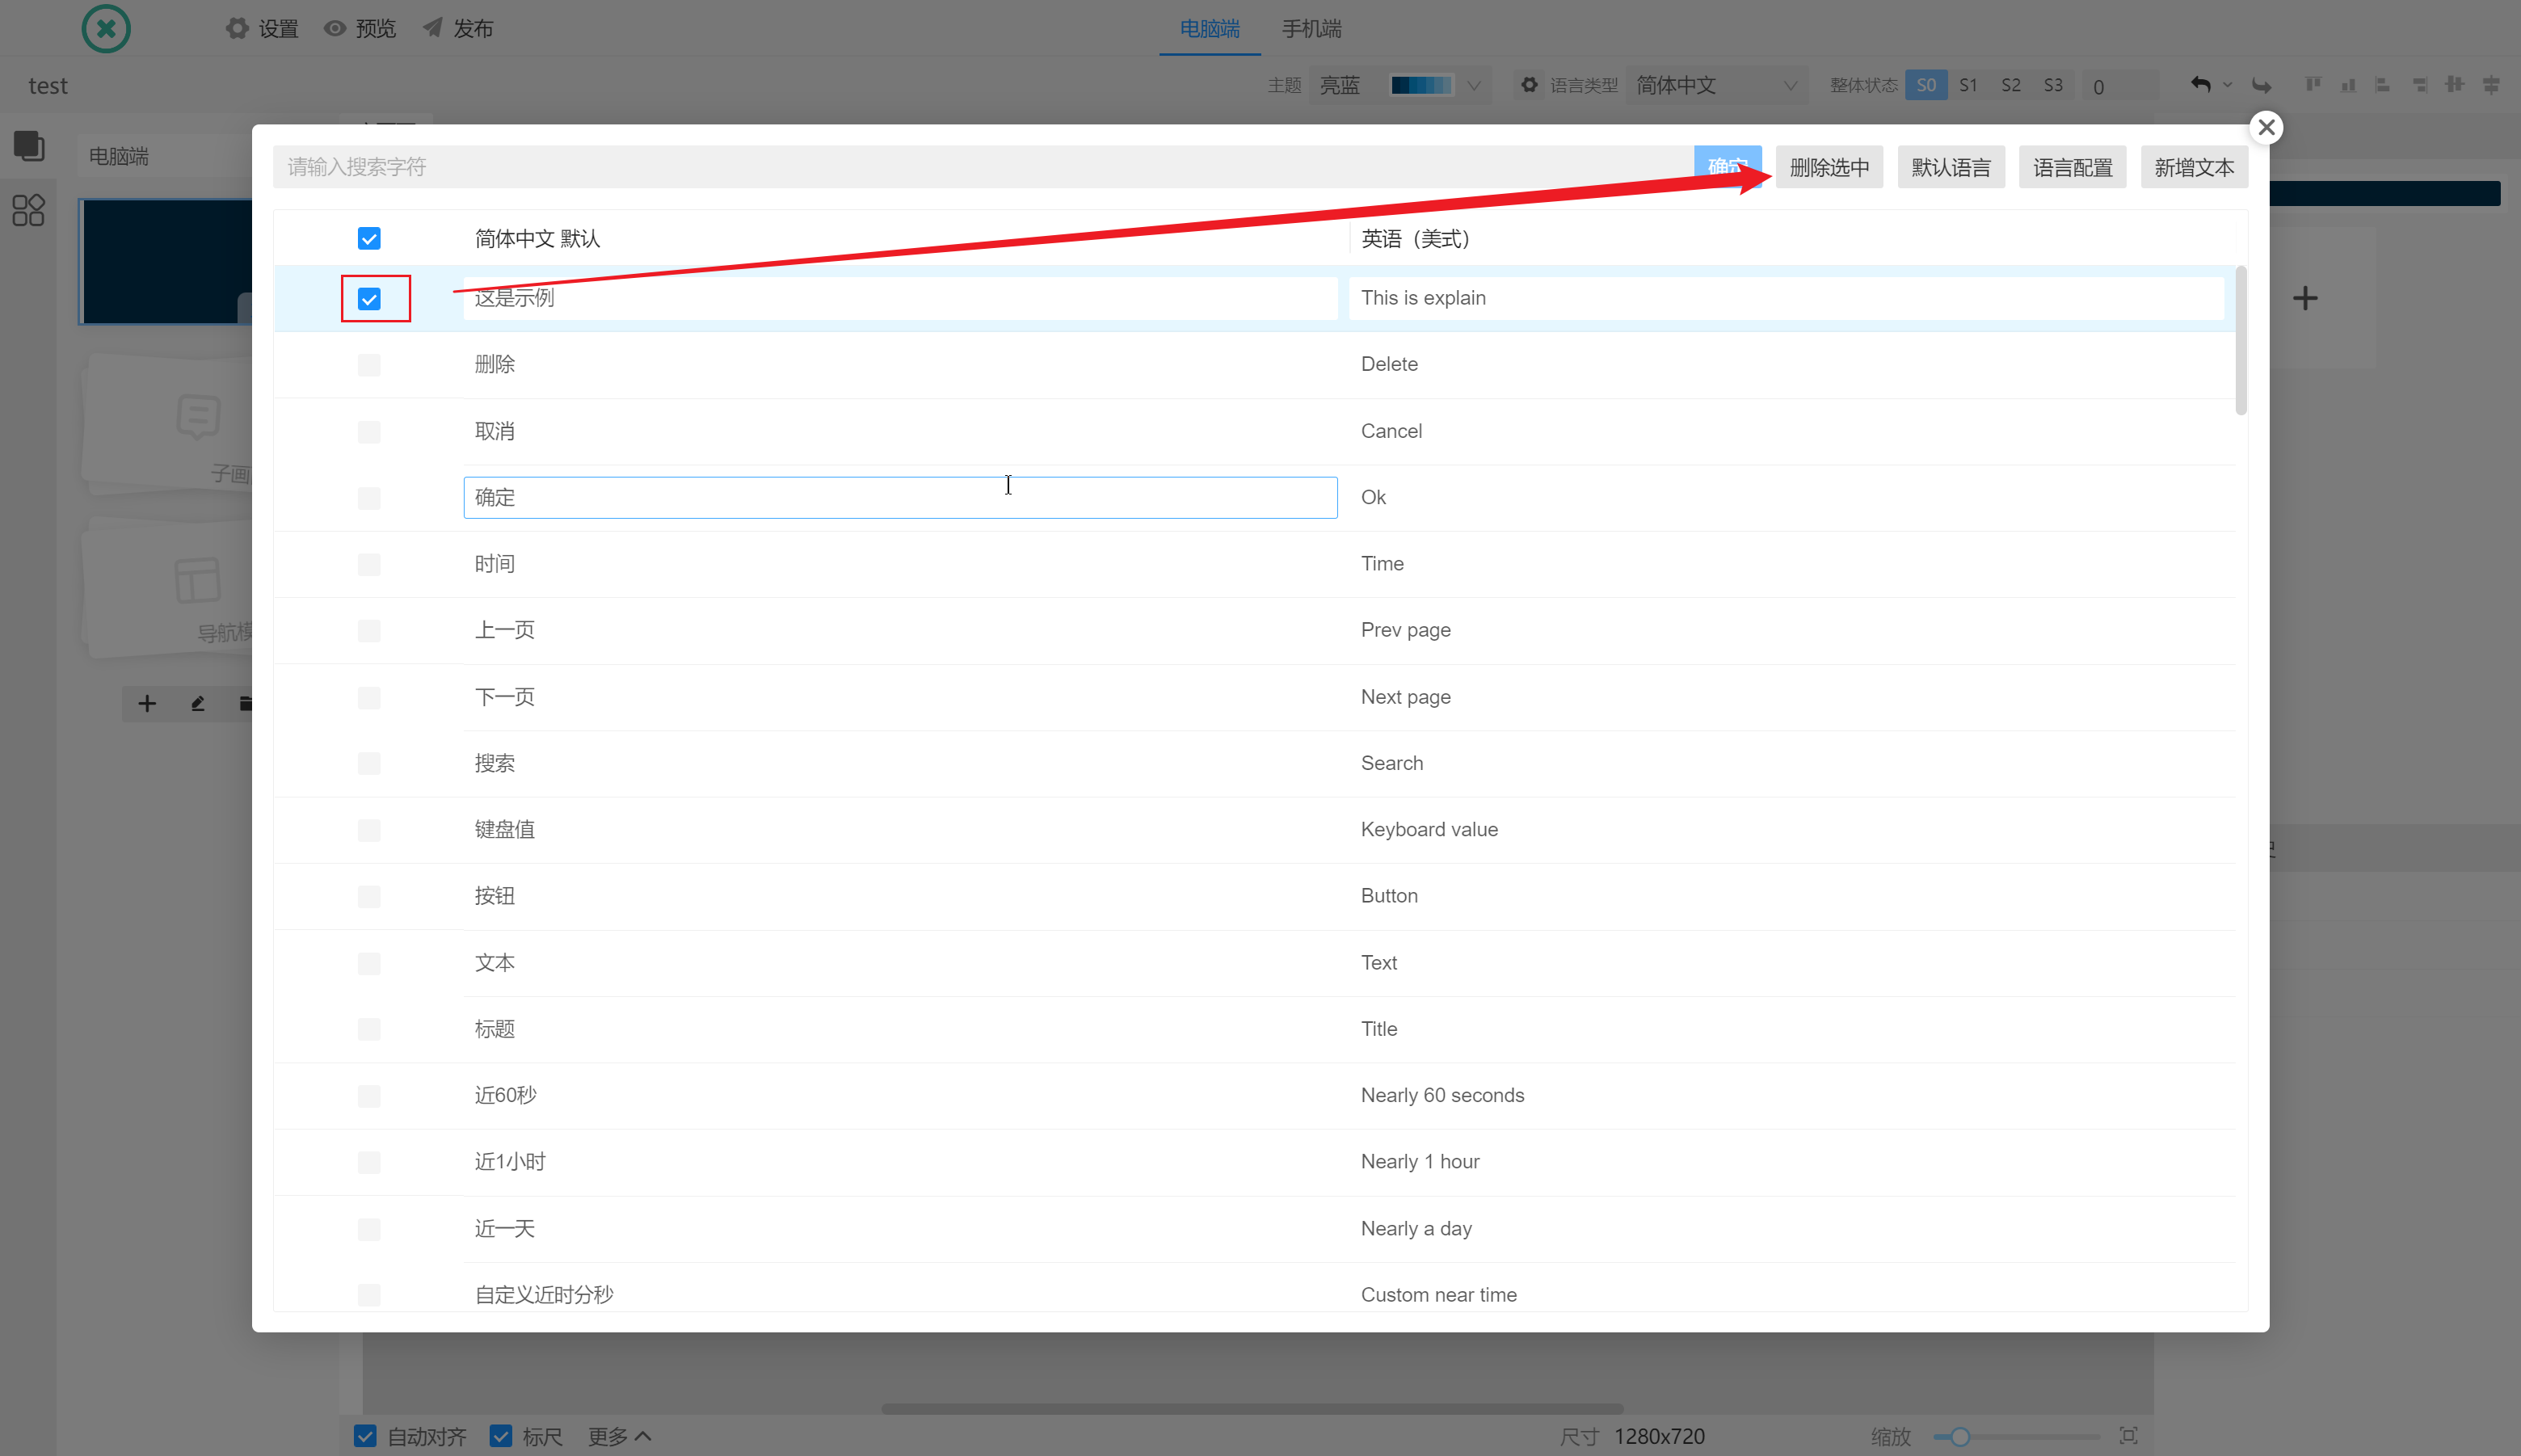Select the S1 overall state
This screenshot has width=2521, height=1456.
[1968, 85]
